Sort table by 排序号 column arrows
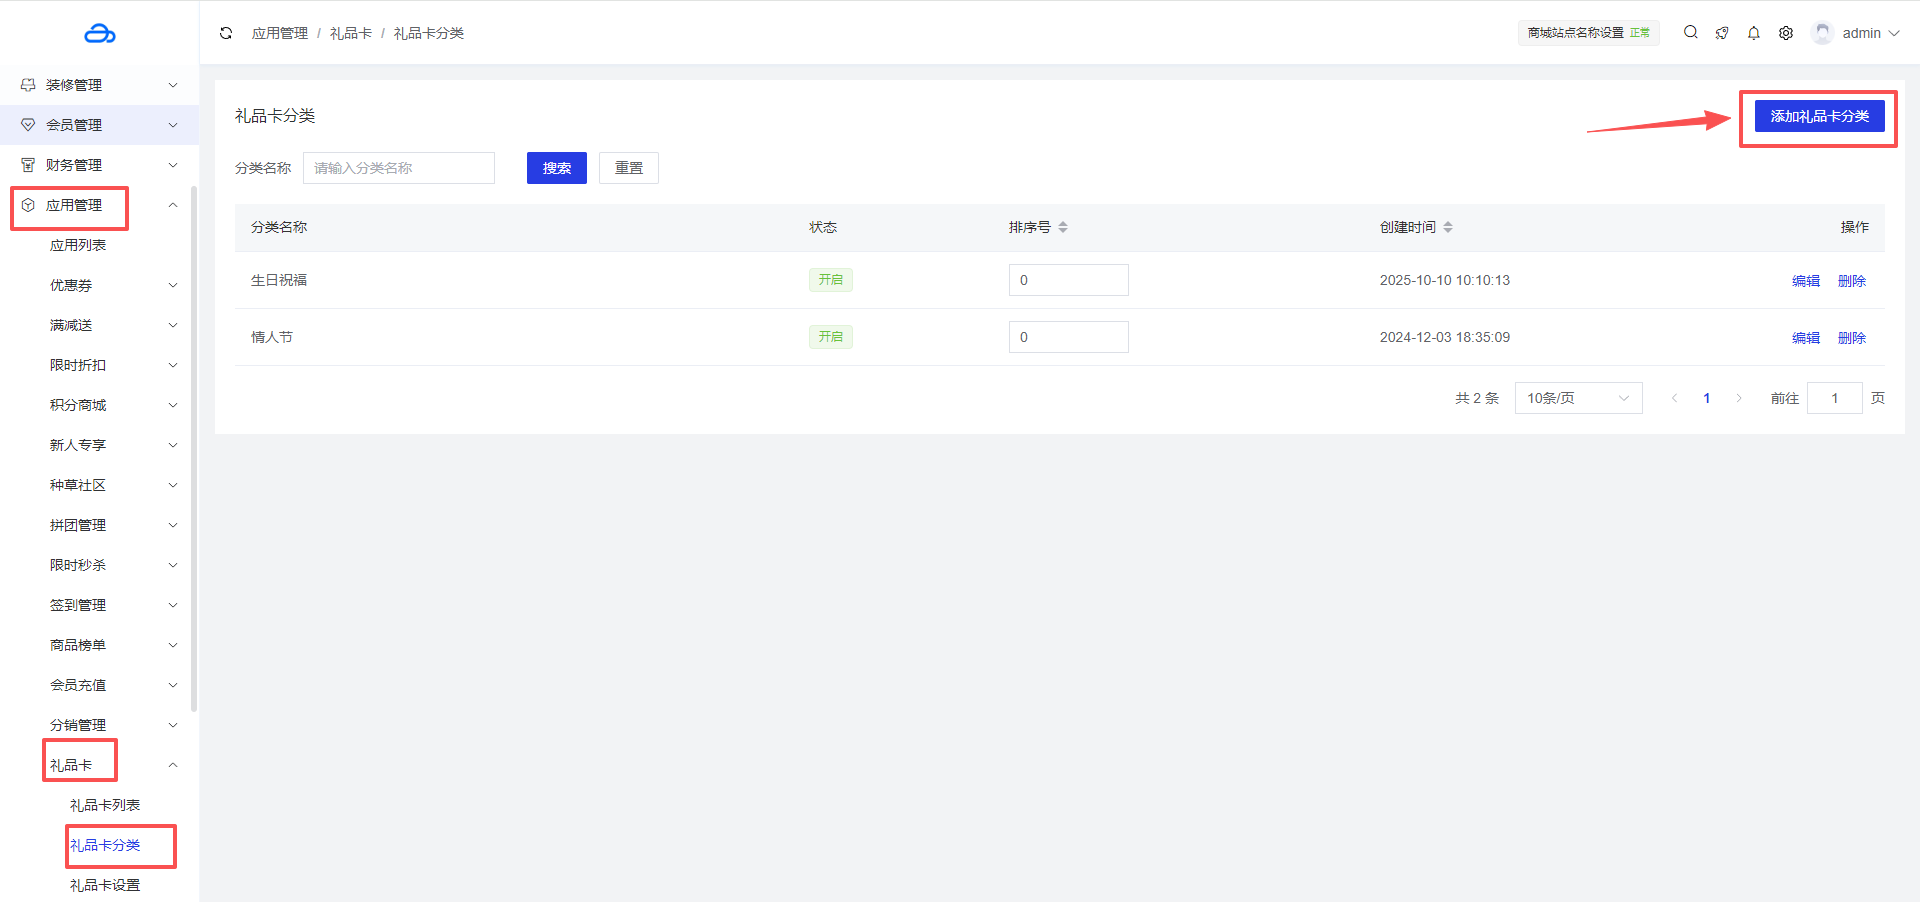1920x902 pixels. [1063, 228]
